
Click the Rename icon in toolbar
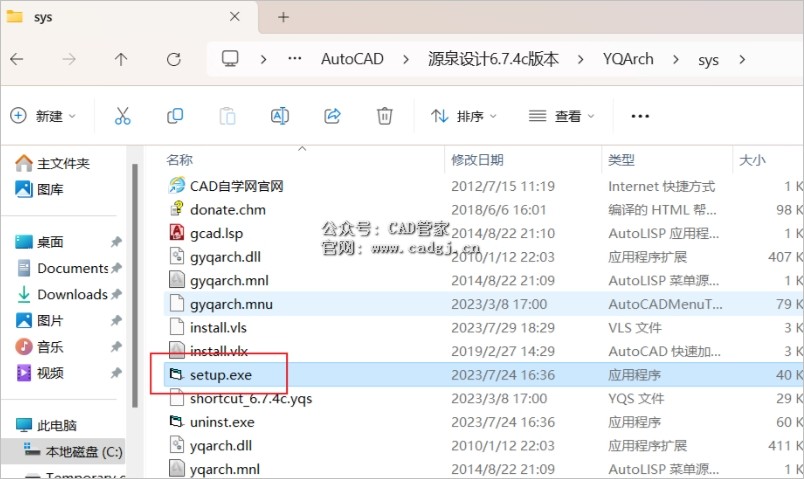tap(280, 116)
